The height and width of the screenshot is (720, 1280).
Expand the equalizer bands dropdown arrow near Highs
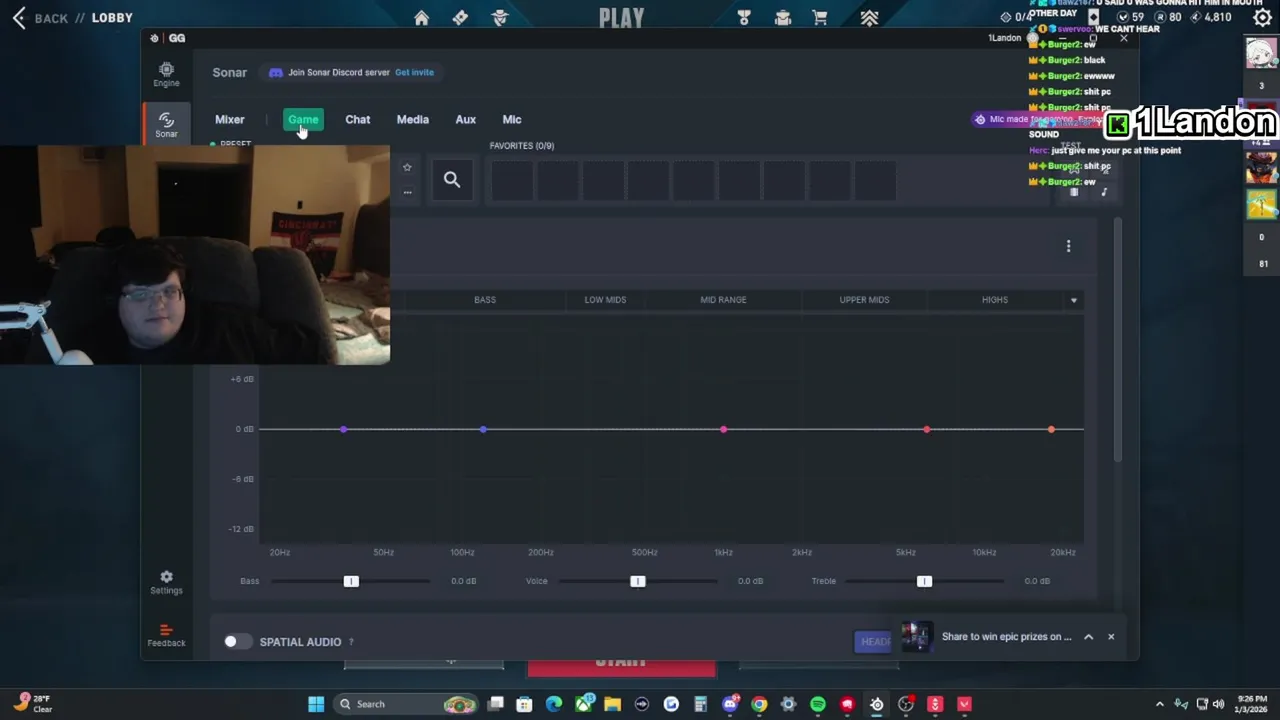1074,300
